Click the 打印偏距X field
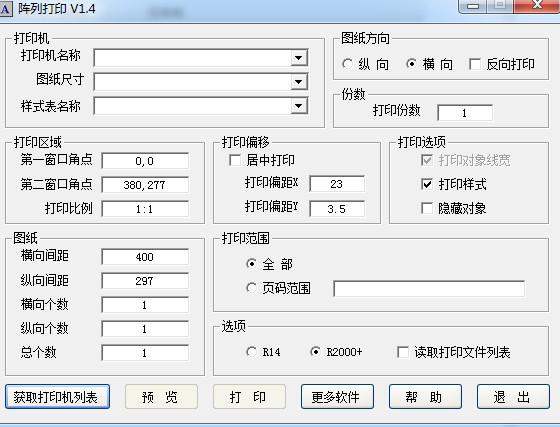 pos(337,184)
